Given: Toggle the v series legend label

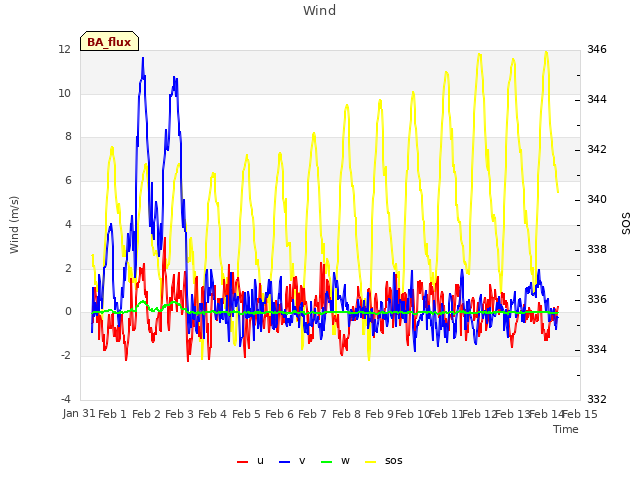Looking at the screenshot, I should pyautogui.click(x=302, y=461).
